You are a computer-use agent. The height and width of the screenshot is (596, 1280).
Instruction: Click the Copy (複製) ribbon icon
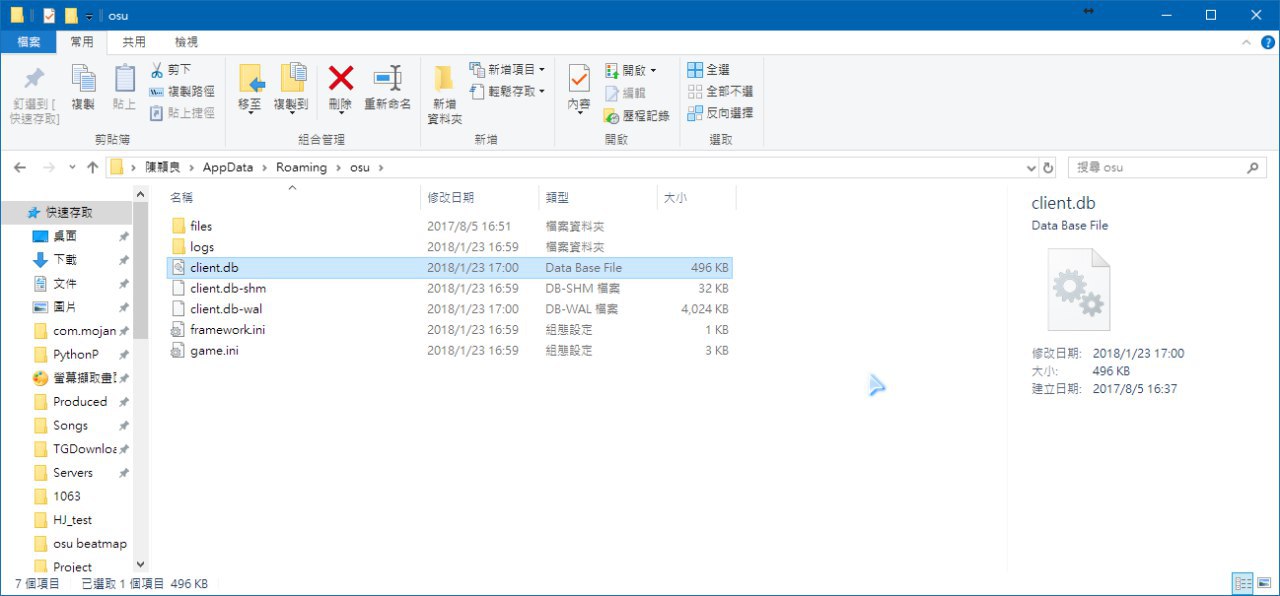tap(83, 80)
